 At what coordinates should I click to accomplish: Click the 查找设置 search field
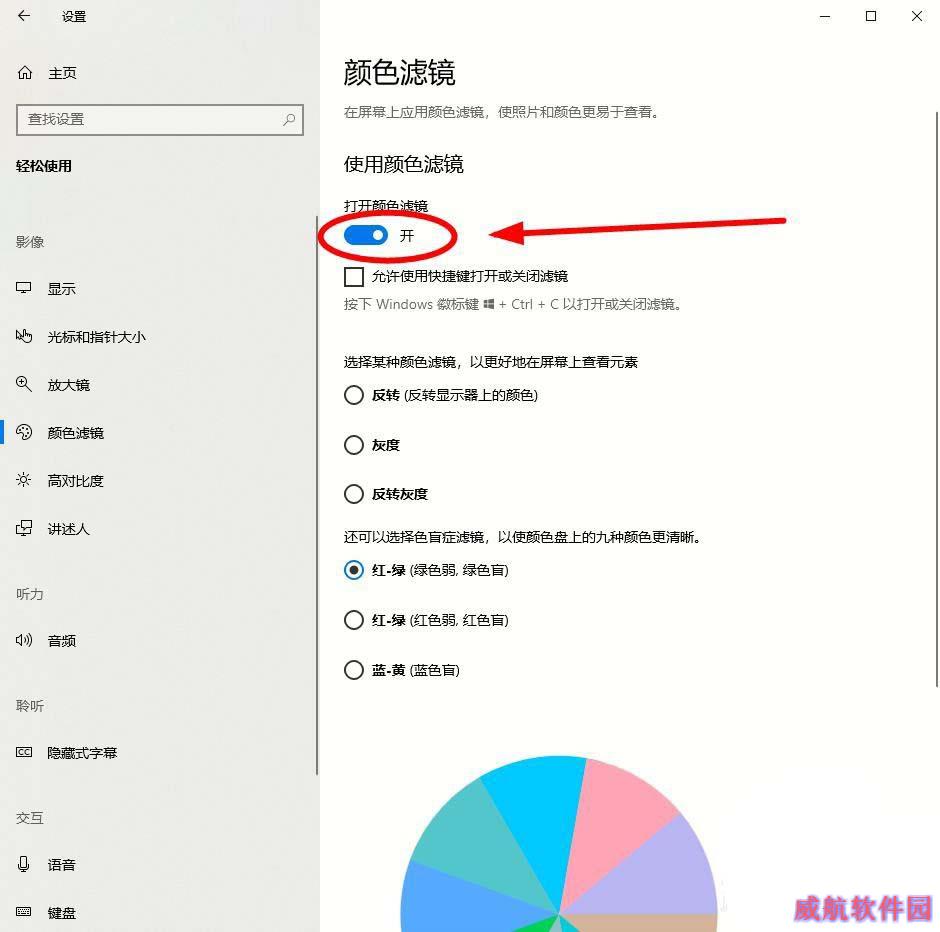pyautogui.click(x=160, y=120)
